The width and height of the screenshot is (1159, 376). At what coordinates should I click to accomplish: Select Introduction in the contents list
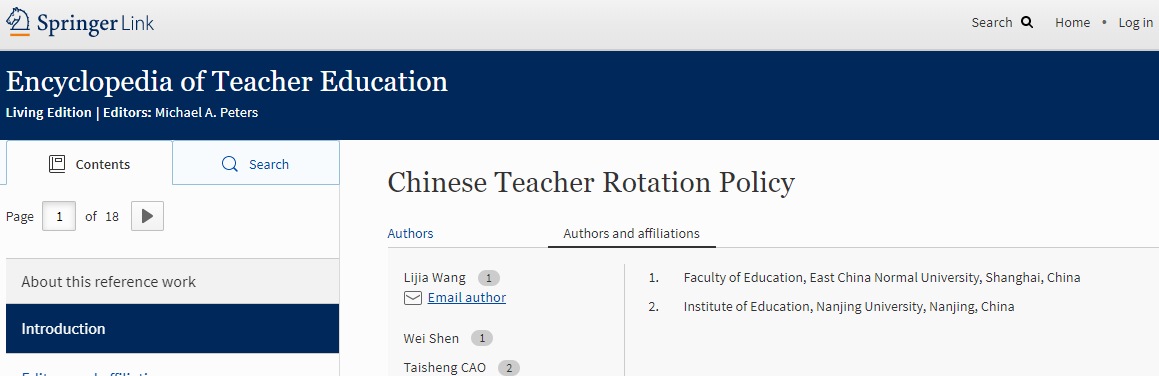point(172,329)
